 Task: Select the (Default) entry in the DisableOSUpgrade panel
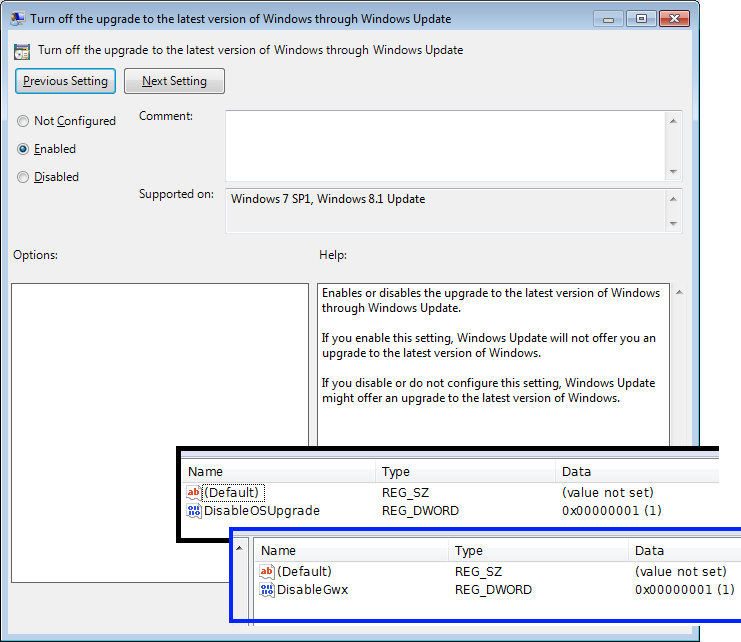click(233, 492)
